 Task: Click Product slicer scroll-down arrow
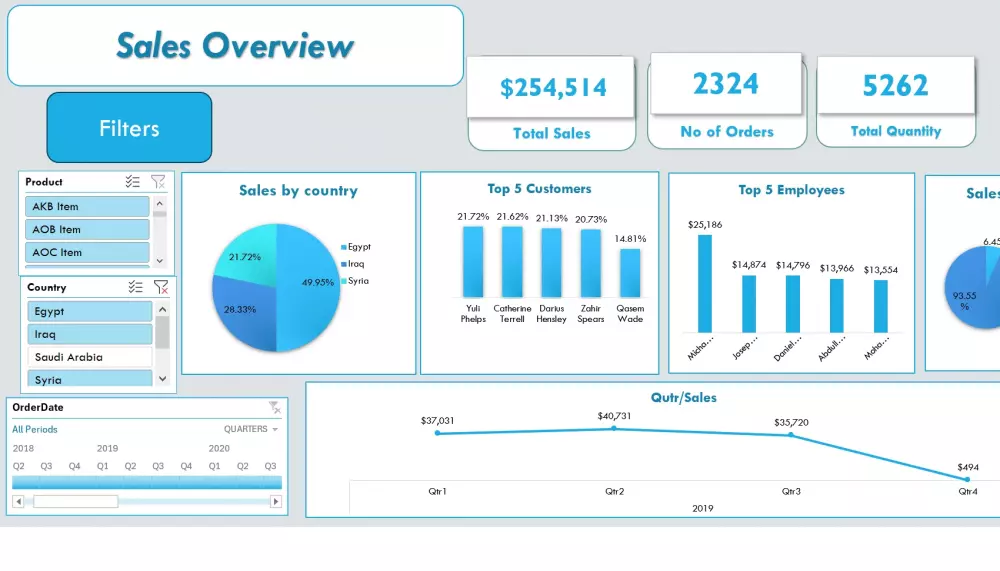[x=159, y=260]
